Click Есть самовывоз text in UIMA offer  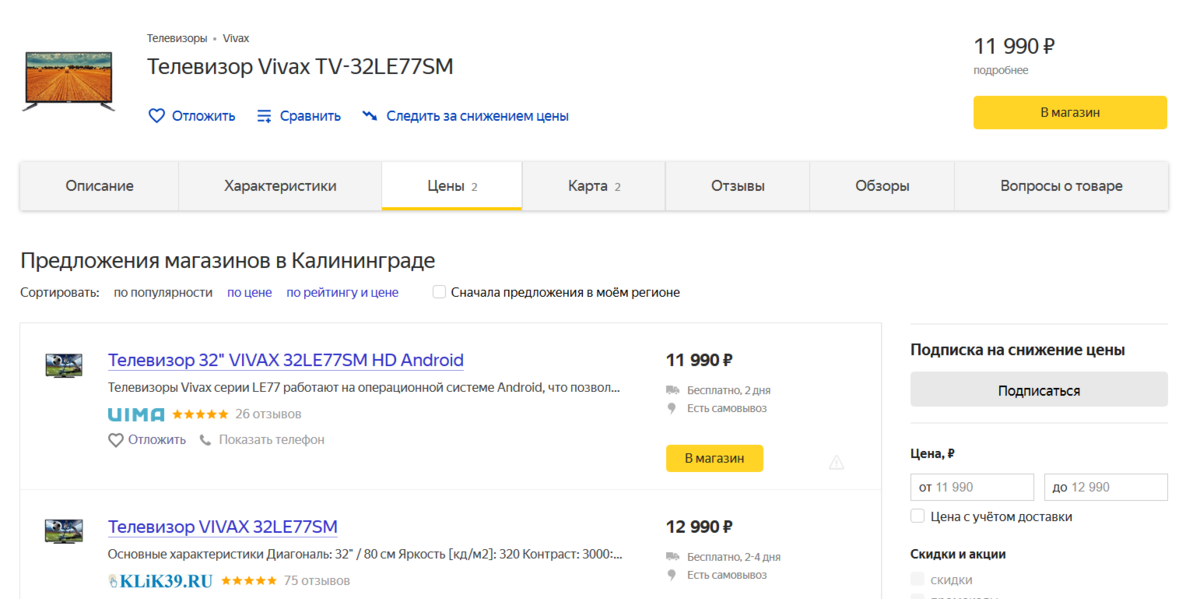click(727, 408)
